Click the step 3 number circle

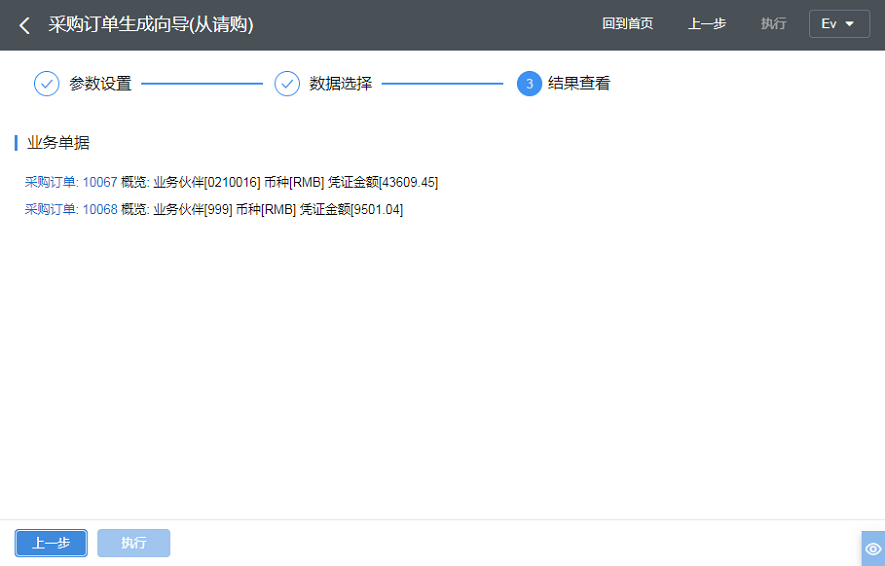(529, 84)
